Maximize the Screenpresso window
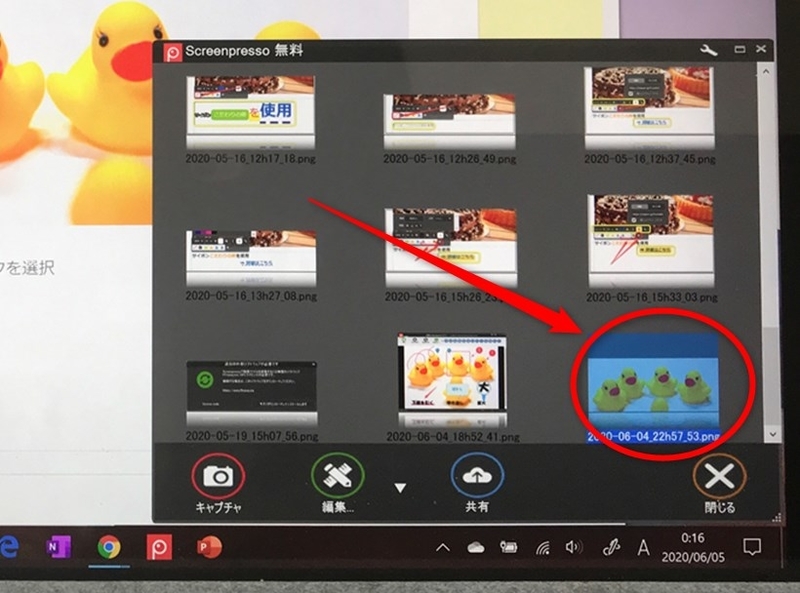800x593 pixels. click(x=739, y=49)
